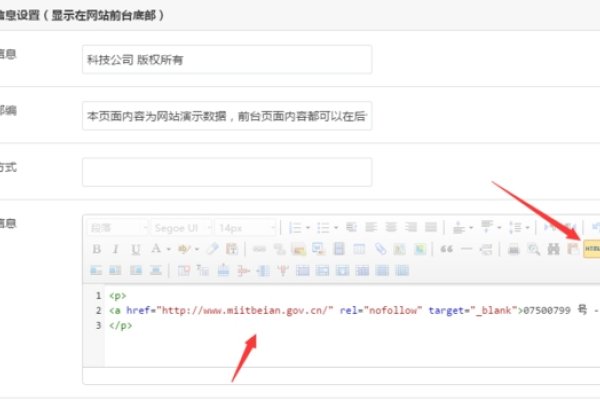This screenshot has height=400, width=600.
Task: Expand the ordered list style arrow
Action: [x=308, y=228]
